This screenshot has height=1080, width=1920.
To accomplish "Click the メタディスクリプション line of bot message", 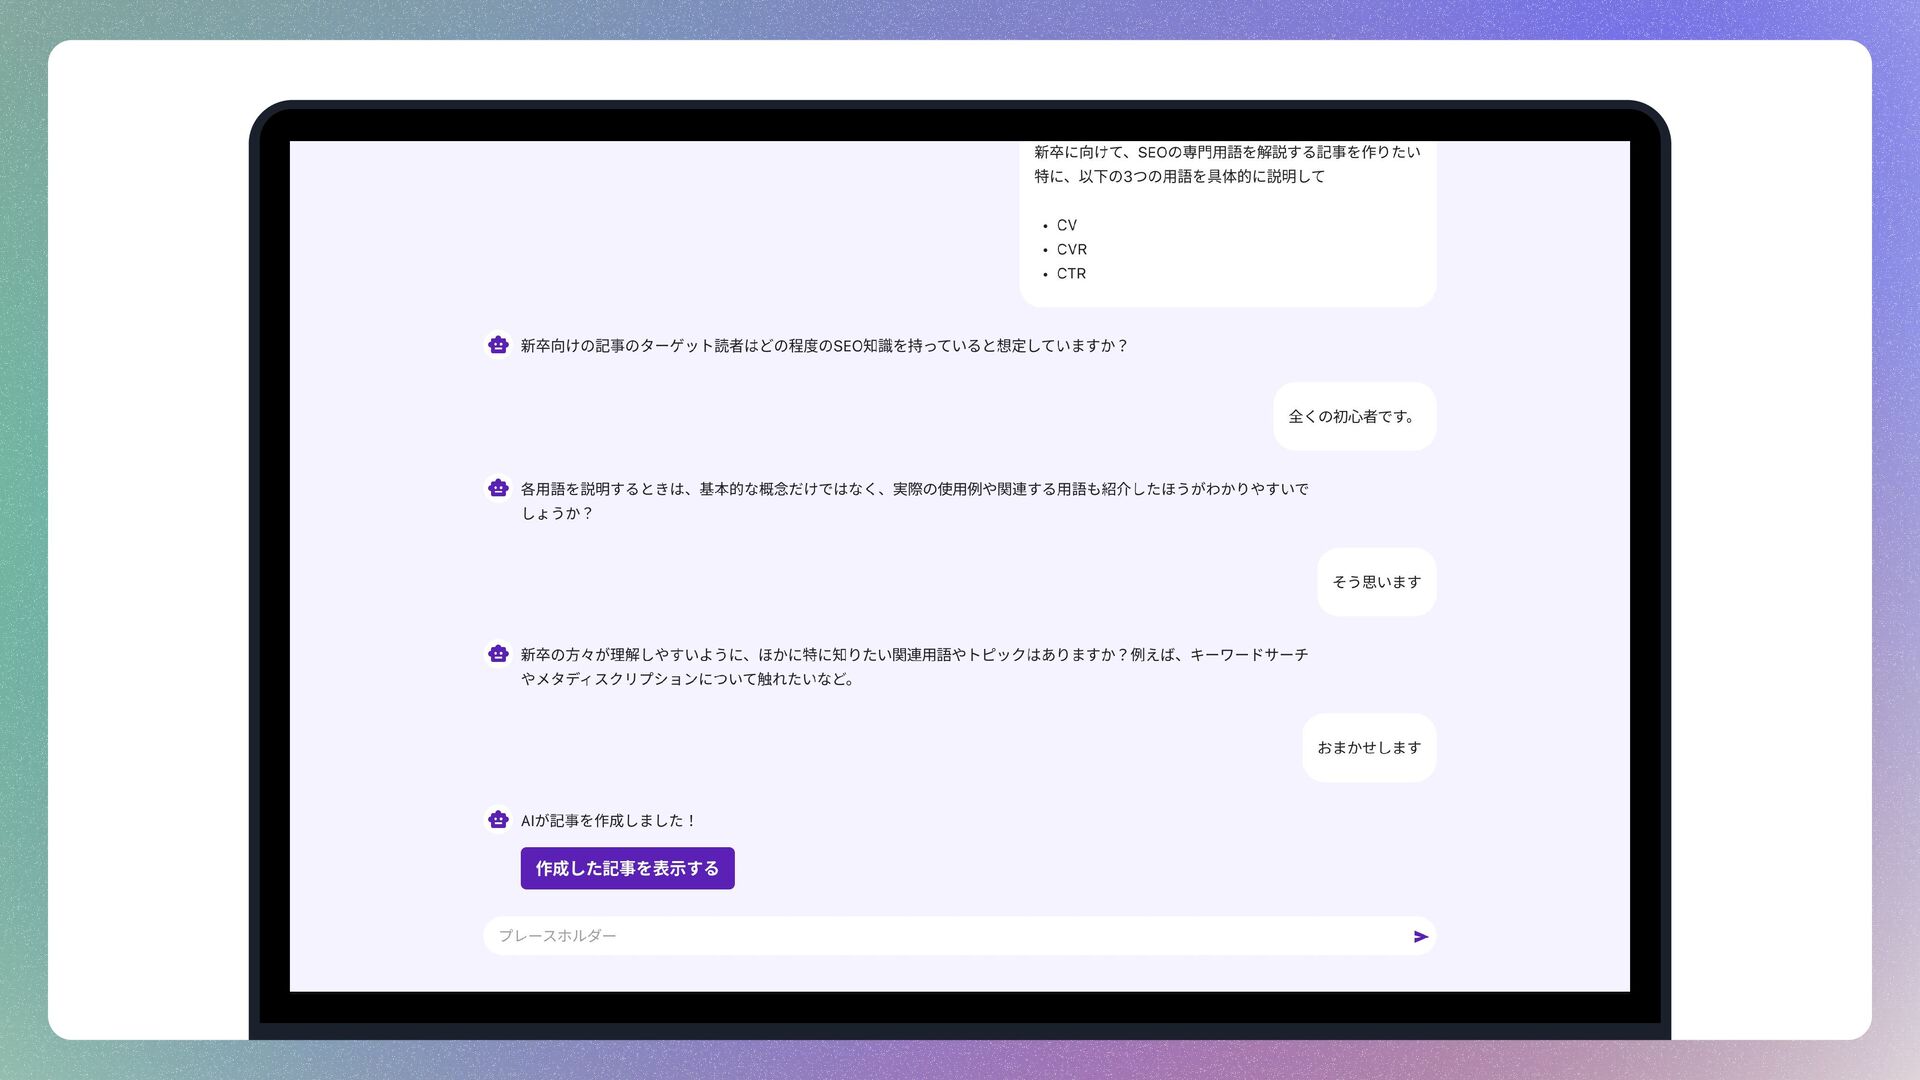I will (686, 679).
